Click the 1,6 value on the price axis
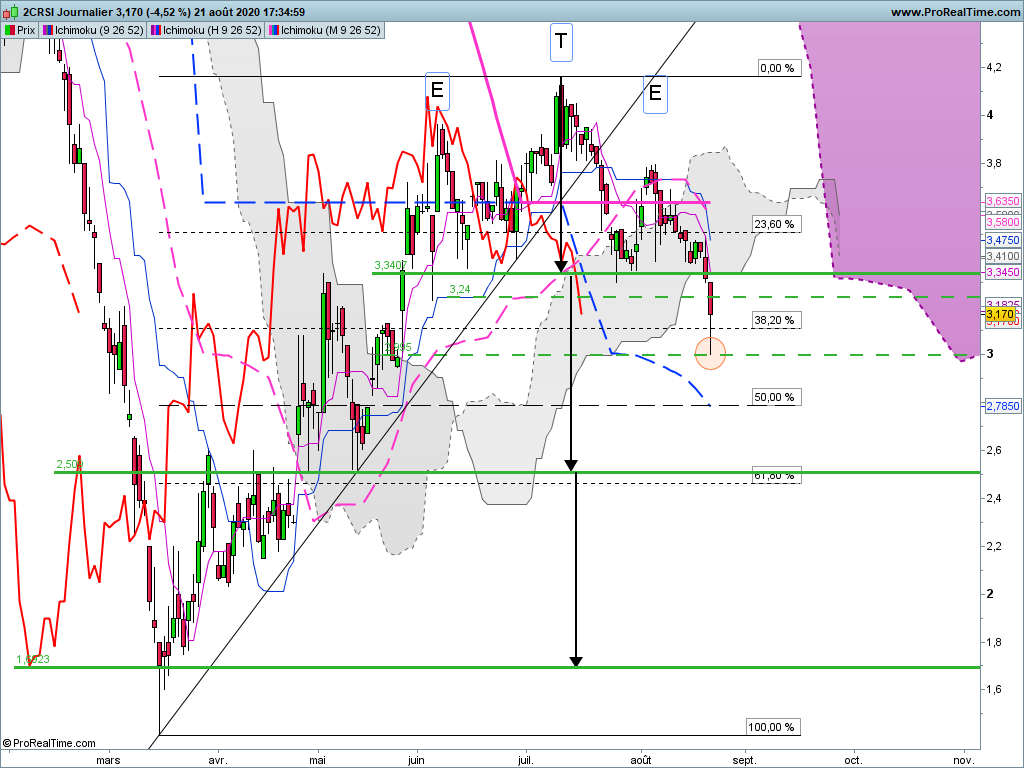This screenshot has height=768, width=1024. [x=994, y=690]
